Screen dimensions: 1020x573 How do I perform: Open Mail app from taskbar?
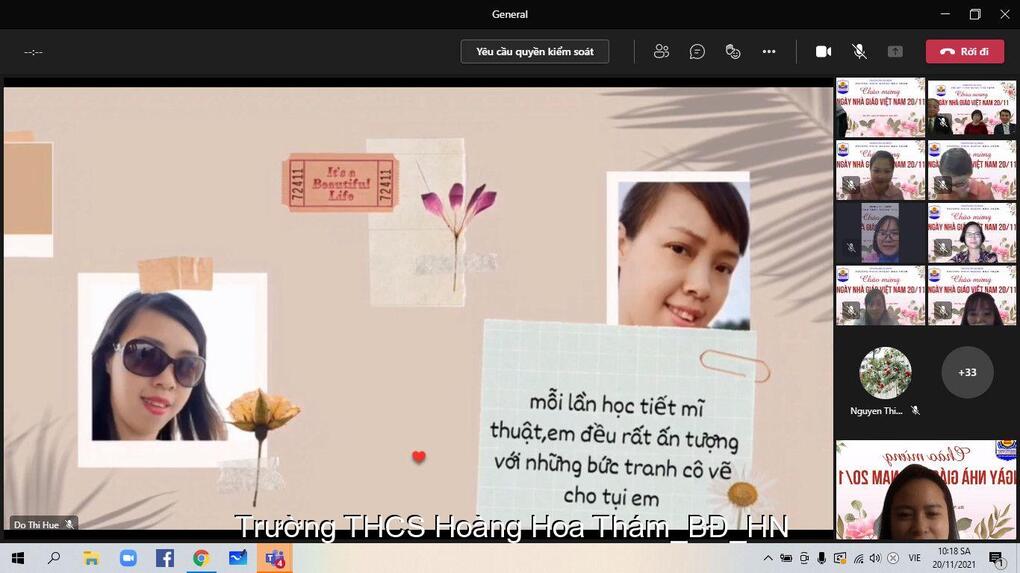238,558
